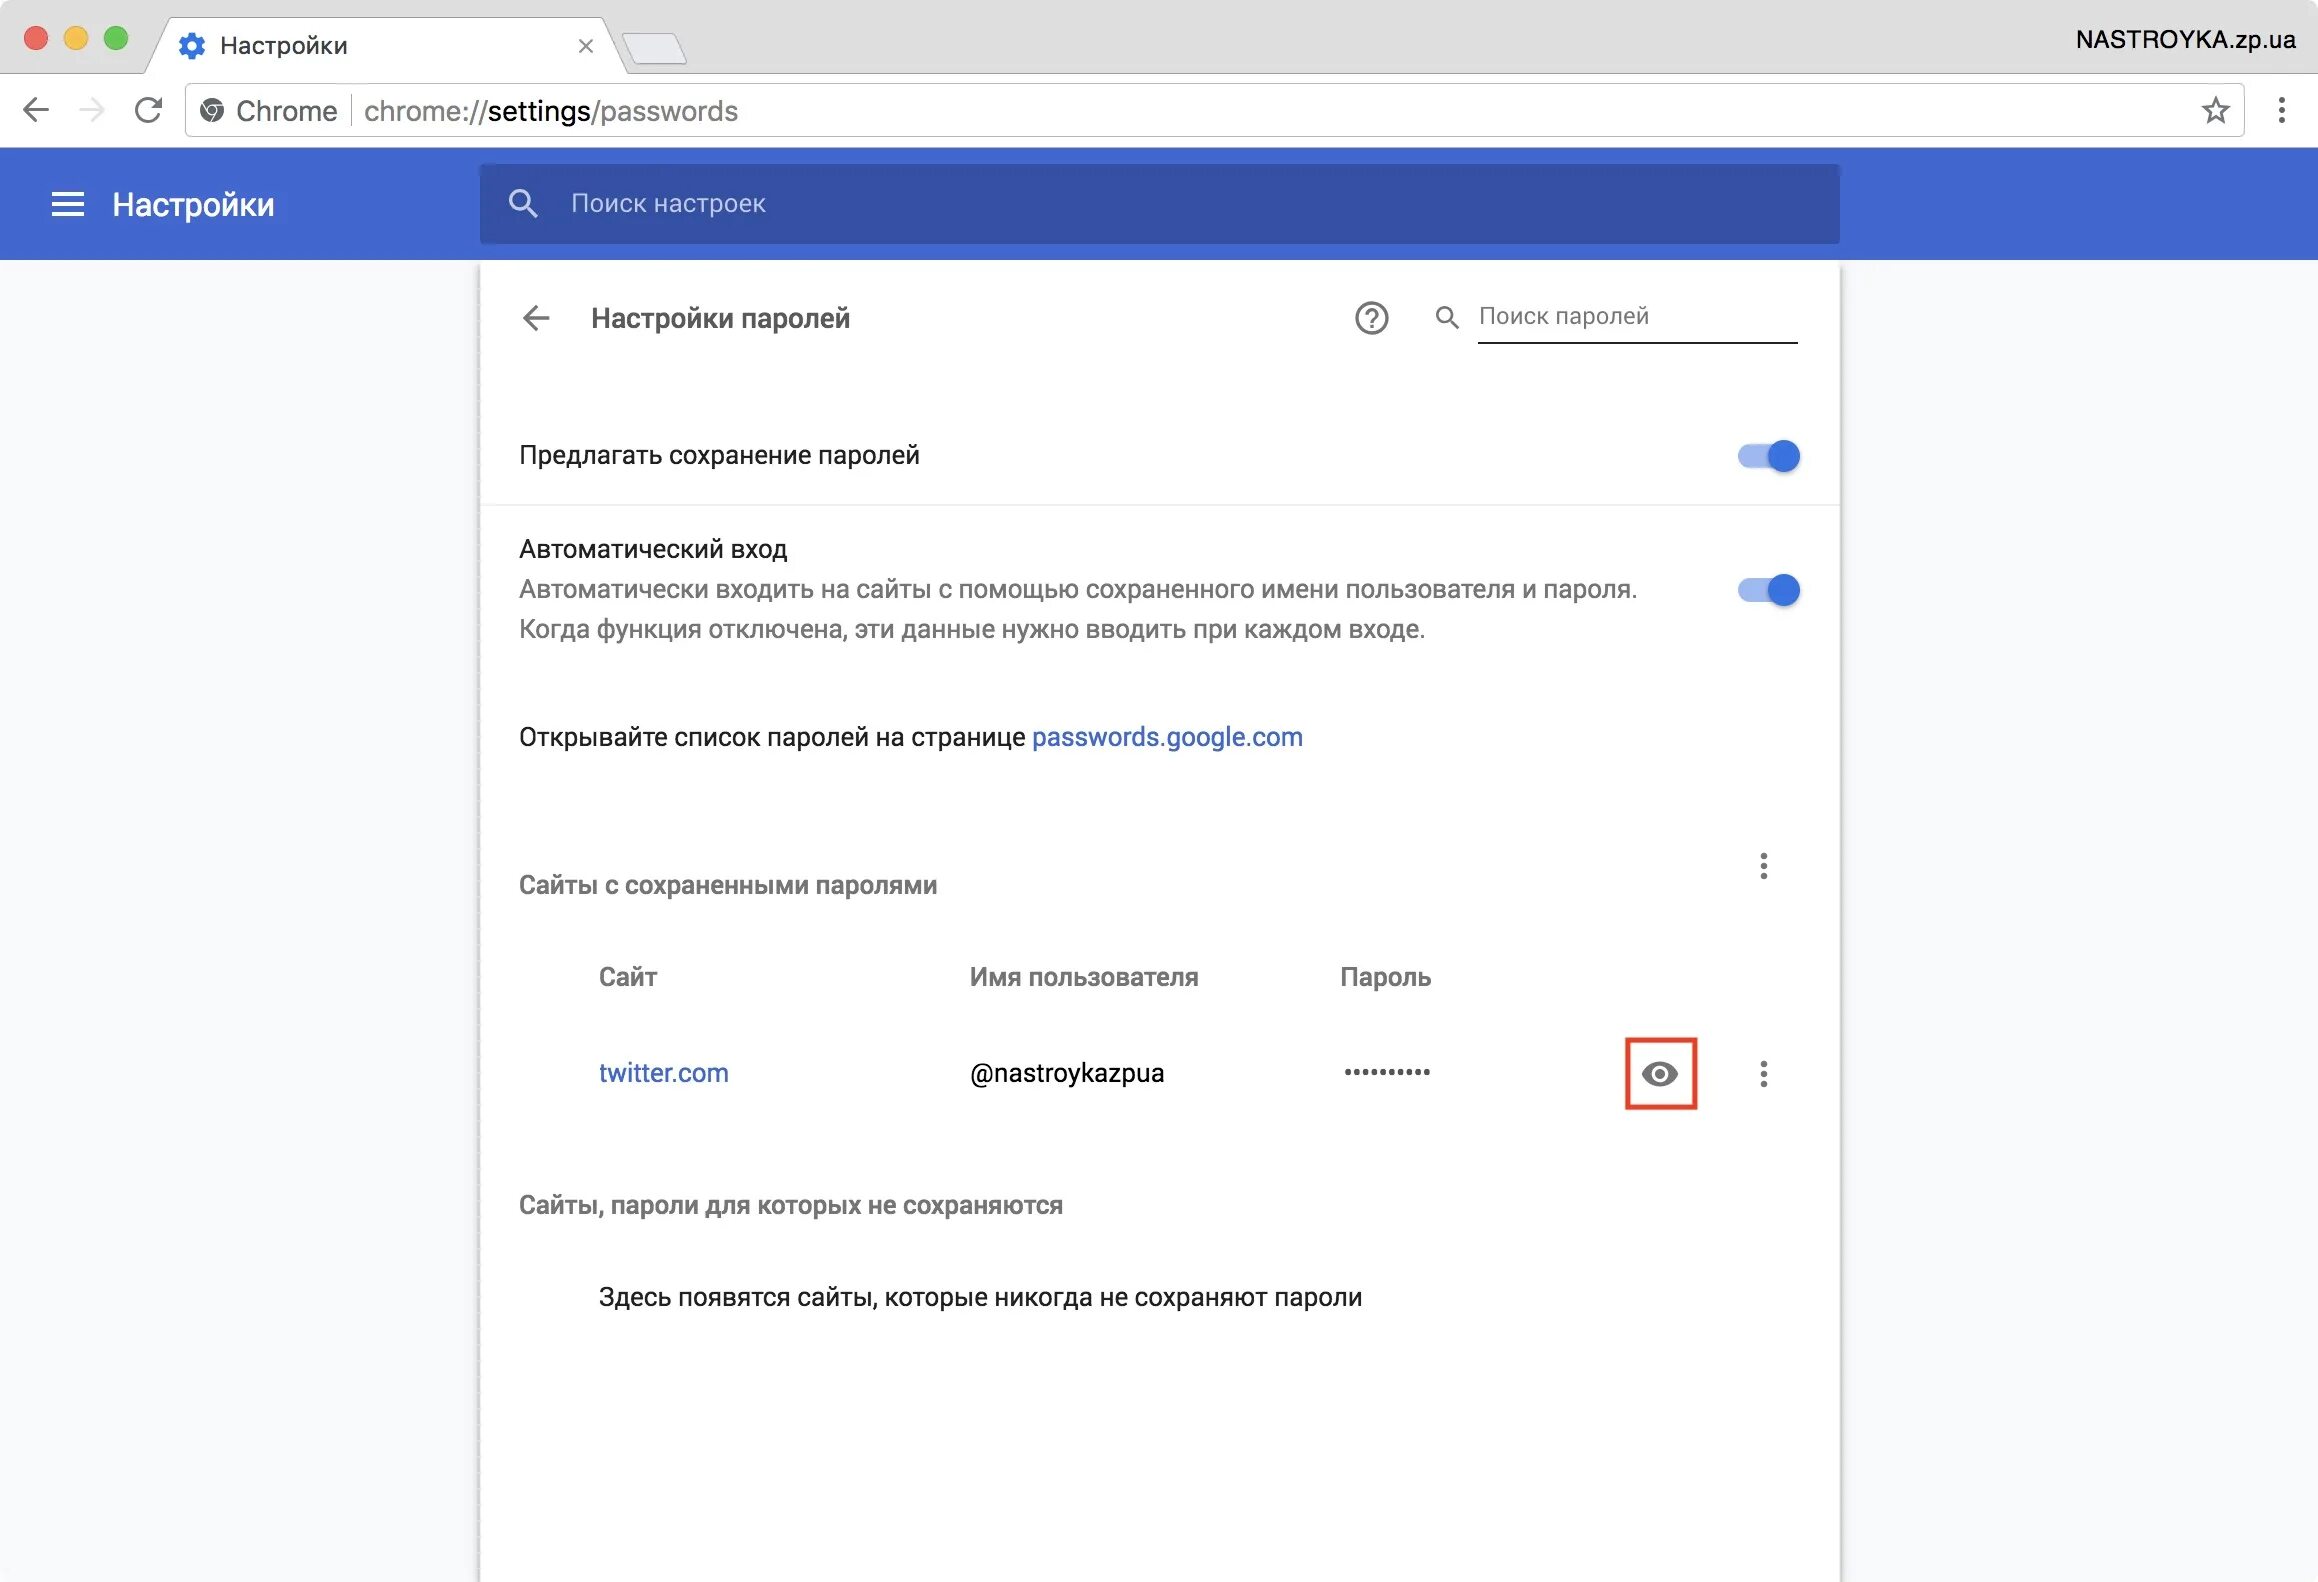Toggle the 'Предлагать сохранение паролей' switch
This screenshot has width=2318, height=1582.
[1765, 455]
